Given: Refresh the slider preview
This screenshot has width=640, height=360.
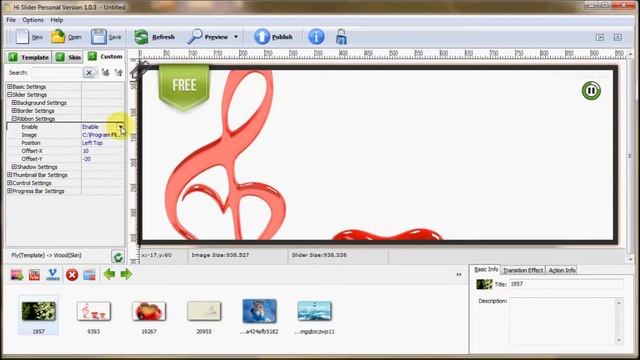Looking at the screenshot, I should click(154, 37).
